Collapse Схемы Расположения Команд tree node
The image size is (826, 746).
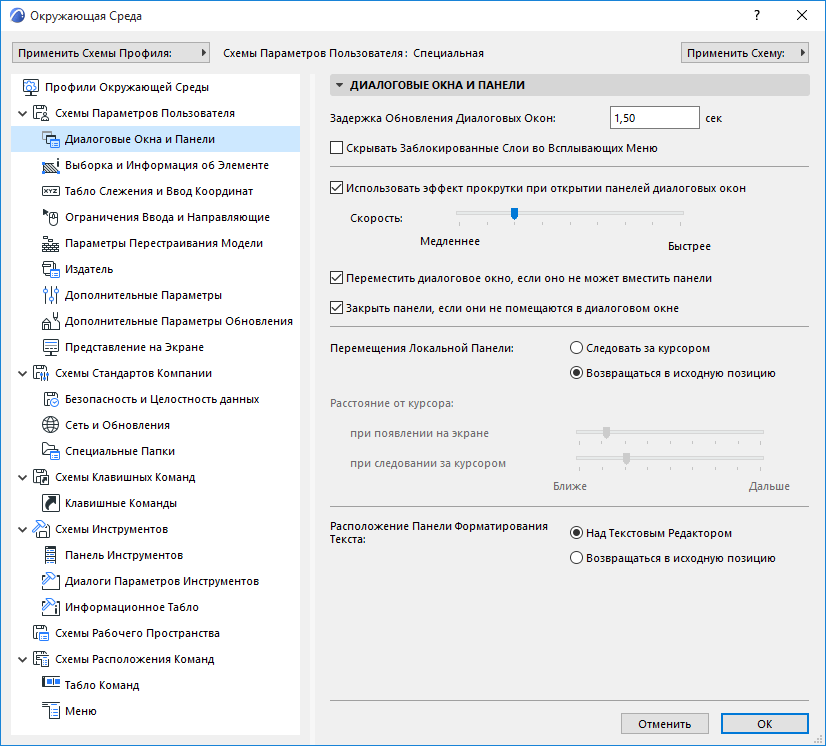pyautogui.click(x=23, y=660)
